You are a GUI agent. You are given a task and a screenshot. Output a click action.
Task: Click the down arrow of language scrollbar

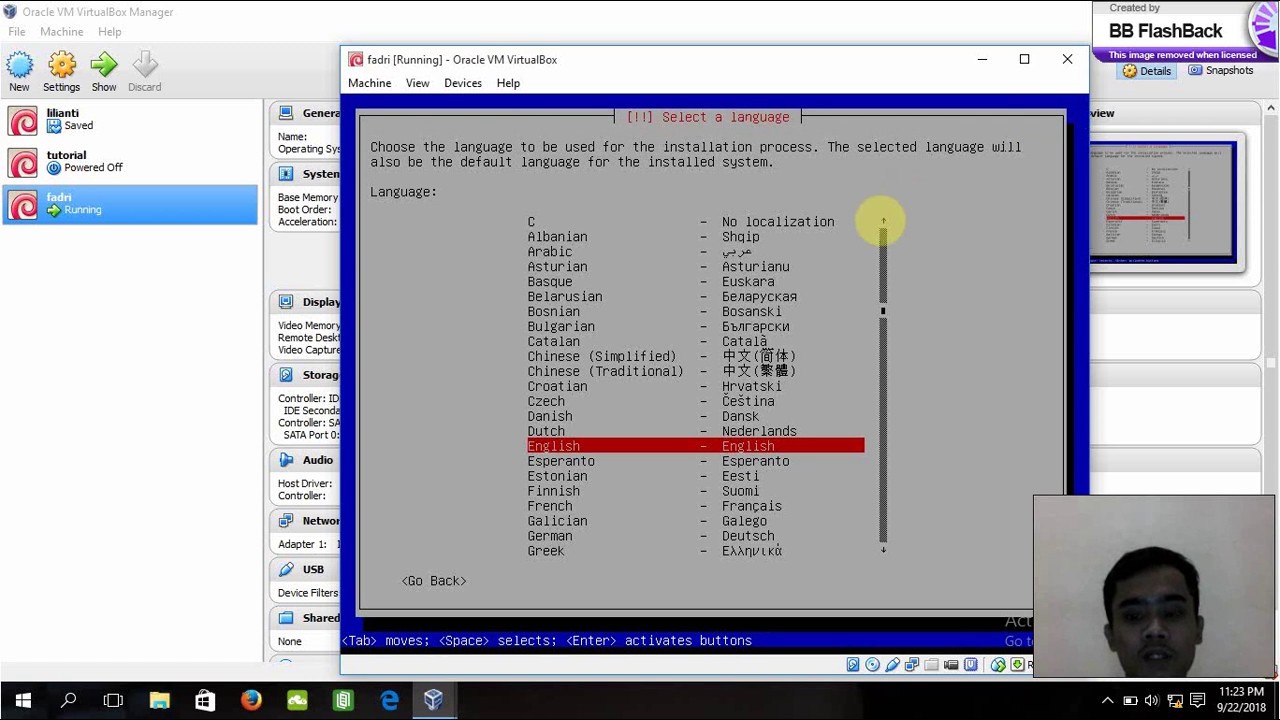click(883, 550)
